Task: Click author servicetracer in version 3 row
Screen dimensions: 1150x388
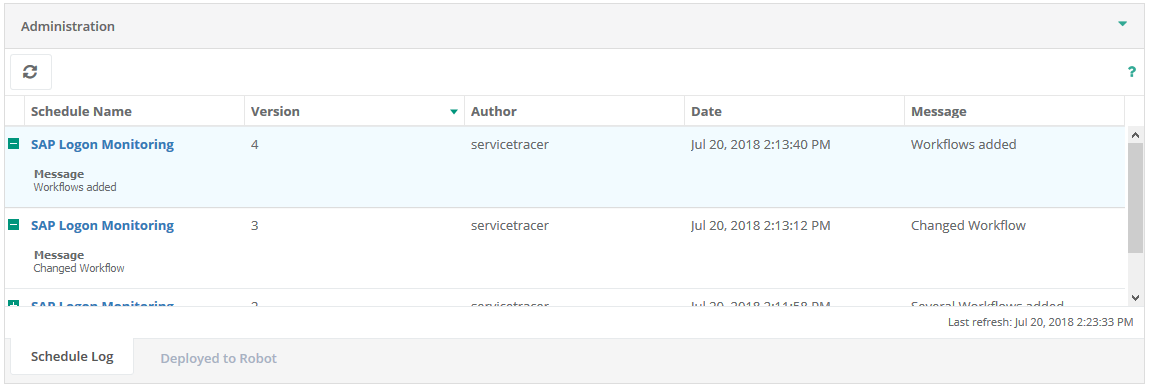Action: point(510,225)
